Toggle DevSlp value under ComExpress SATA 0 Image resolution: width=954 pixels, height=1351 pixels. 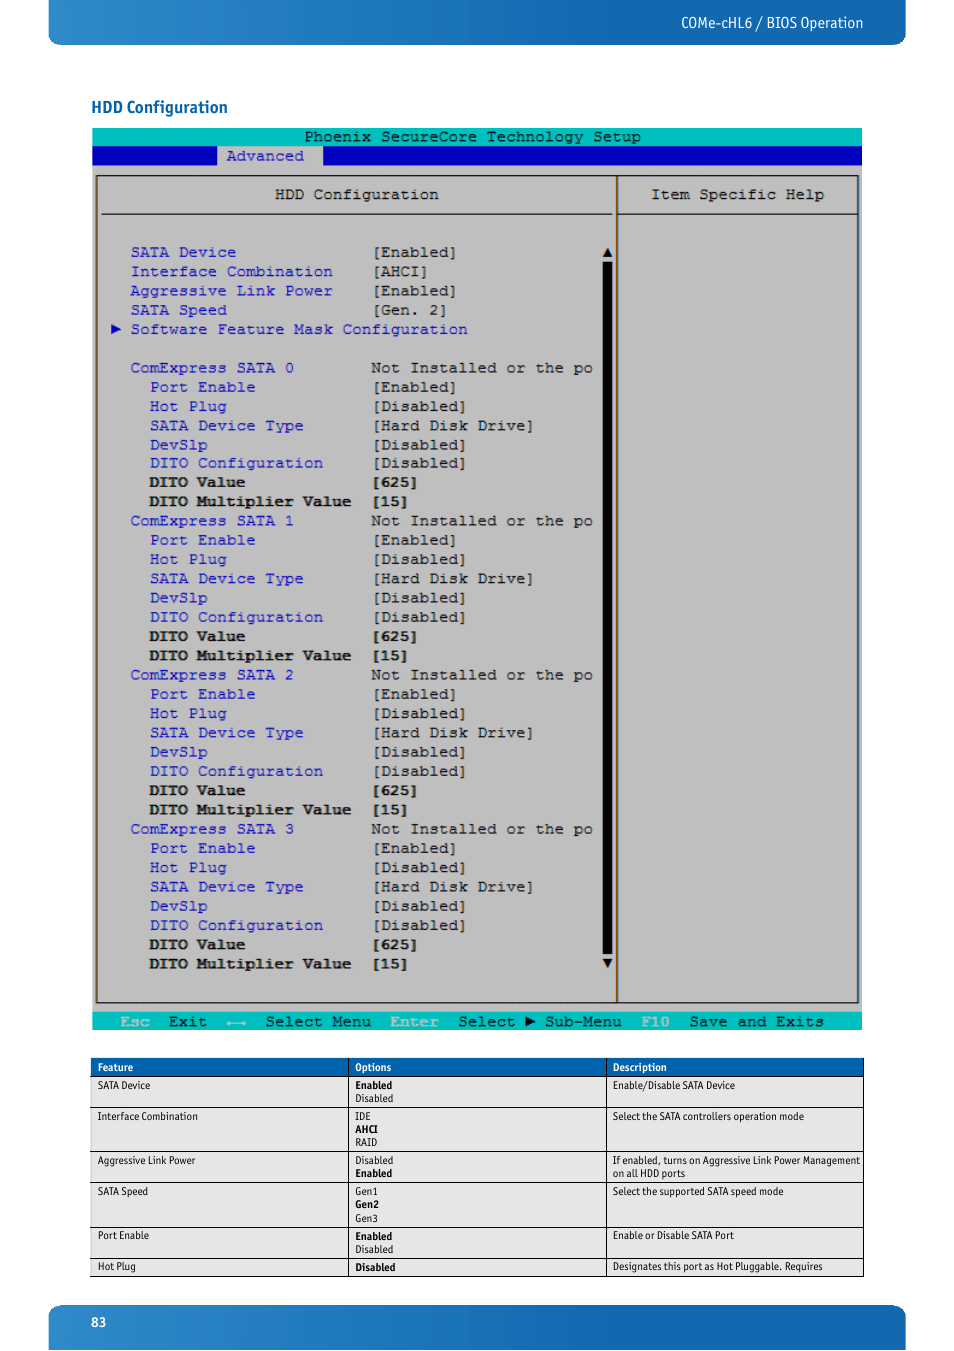tap(419, 445)
